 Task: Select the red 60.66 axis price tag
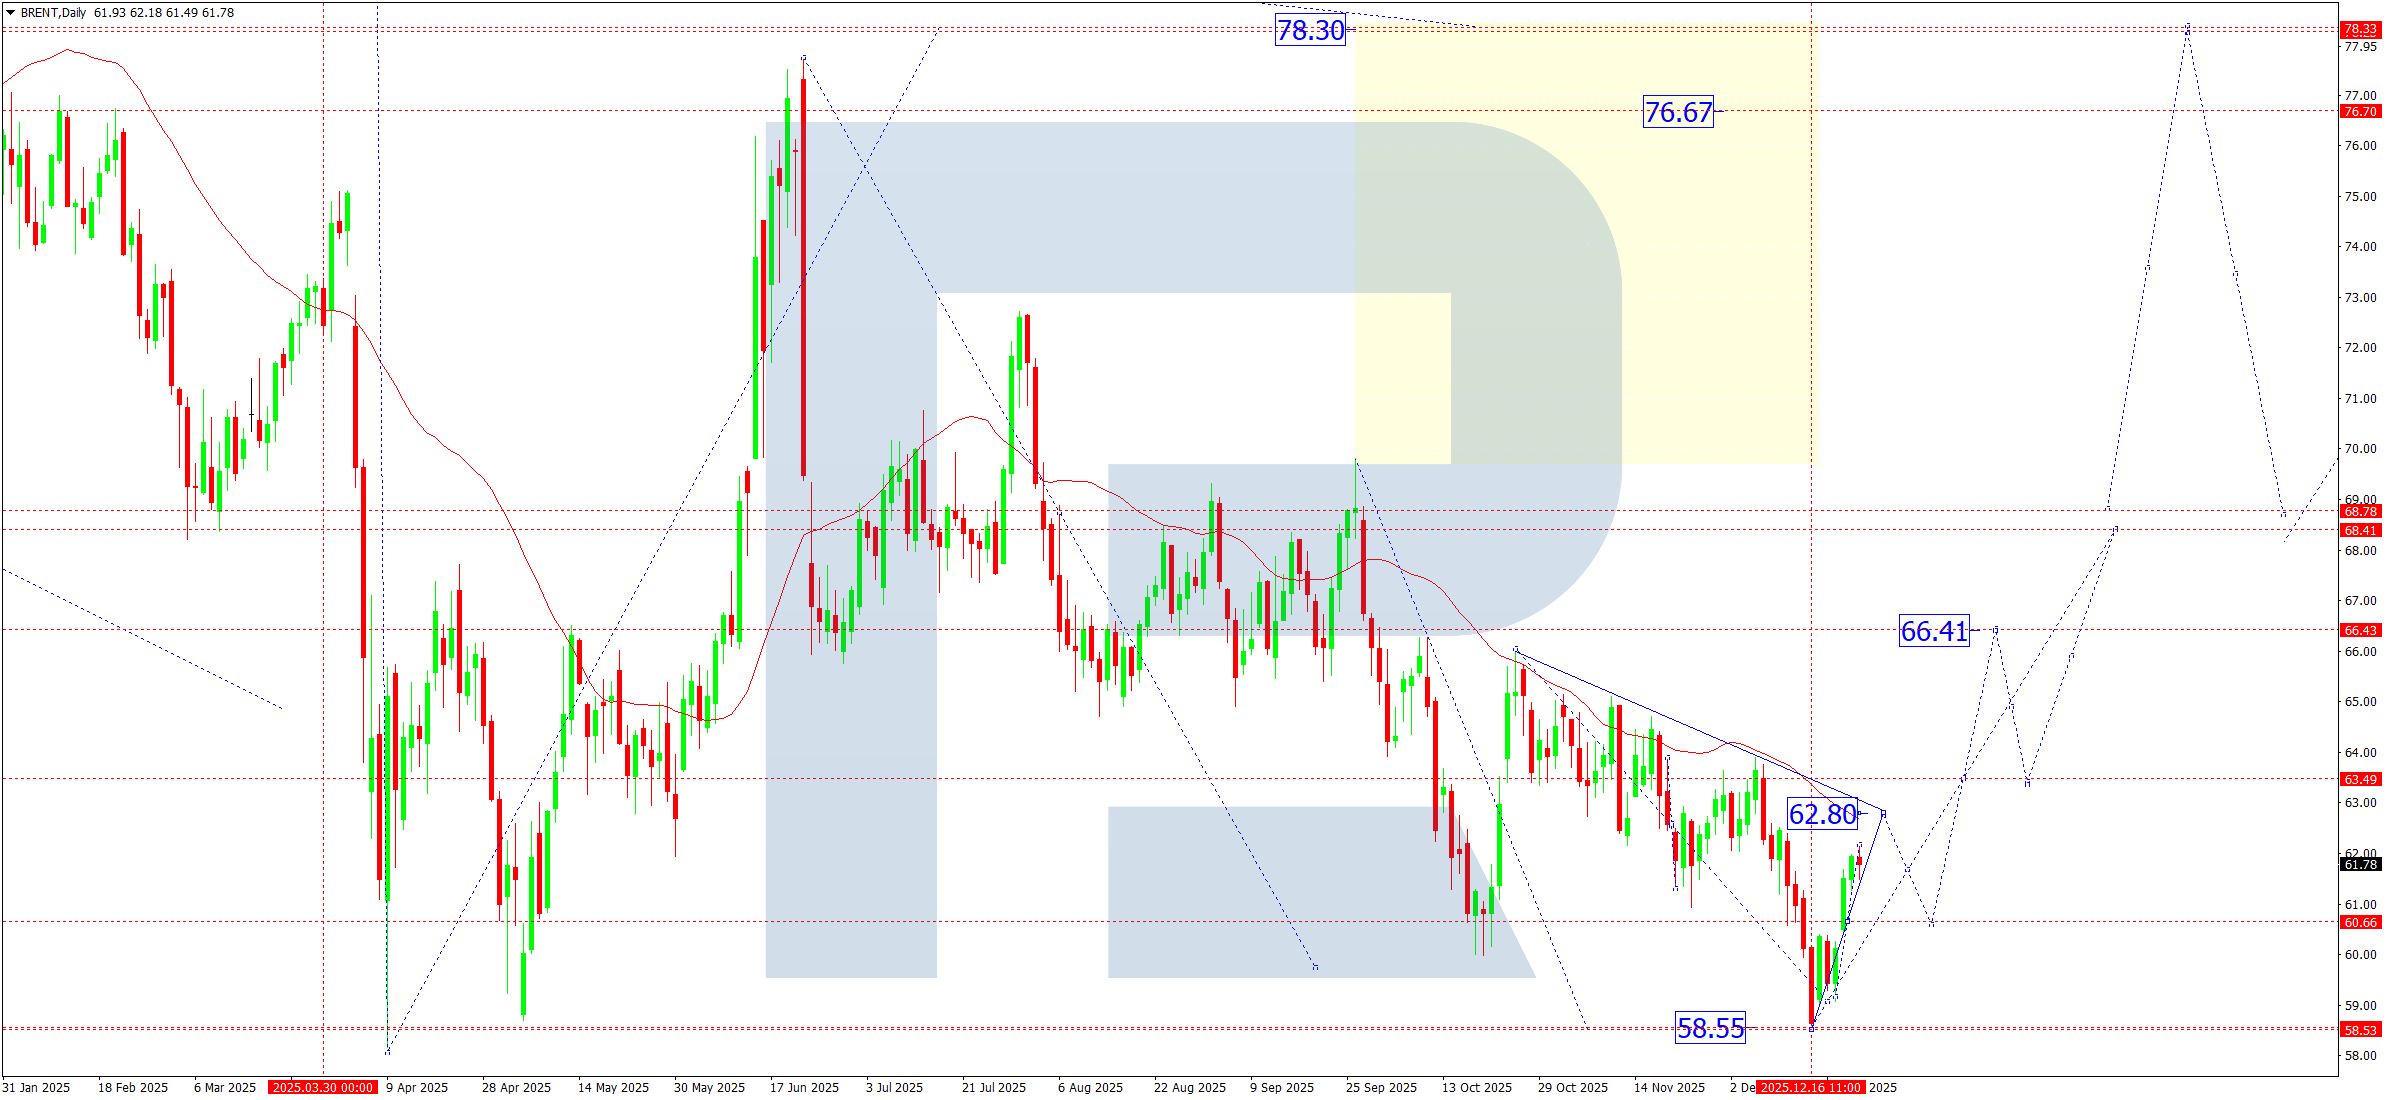[x=2361, y=923]
